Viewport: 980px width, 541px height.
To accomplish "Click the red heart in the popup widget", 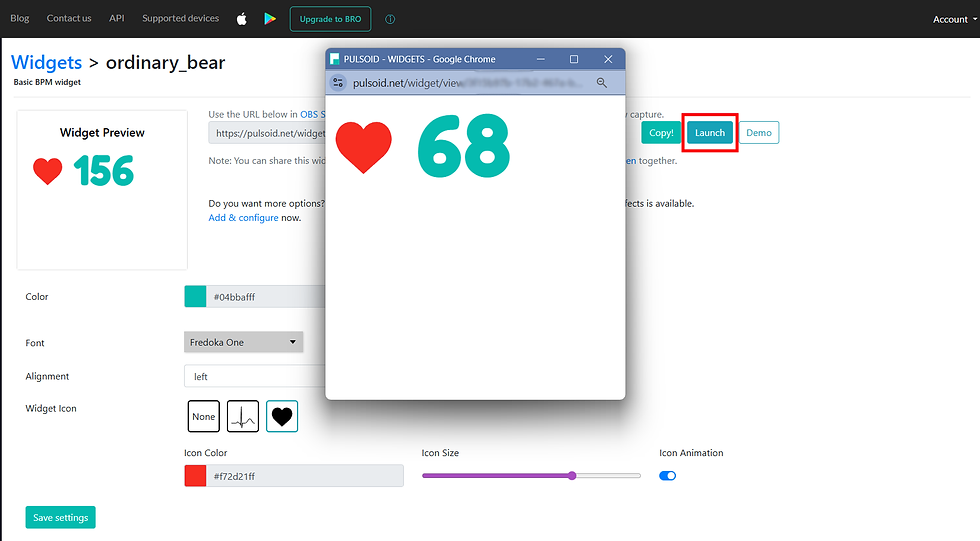I will [364, 147].
